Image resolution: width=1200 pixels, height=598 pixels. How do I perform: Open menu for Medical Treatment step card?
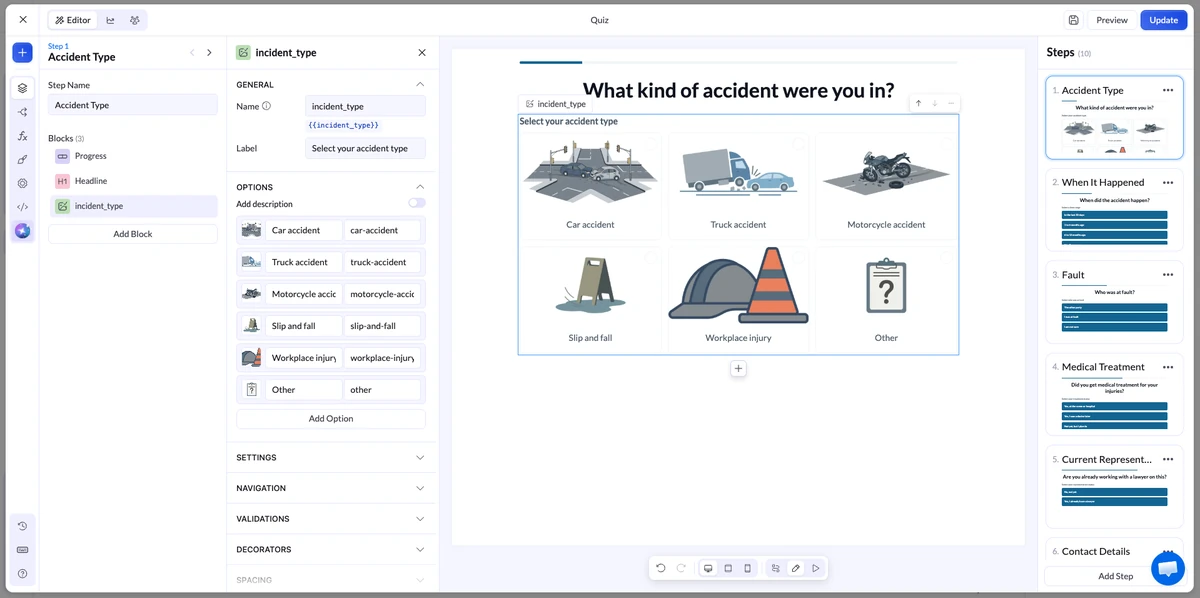click(1168, 367)
